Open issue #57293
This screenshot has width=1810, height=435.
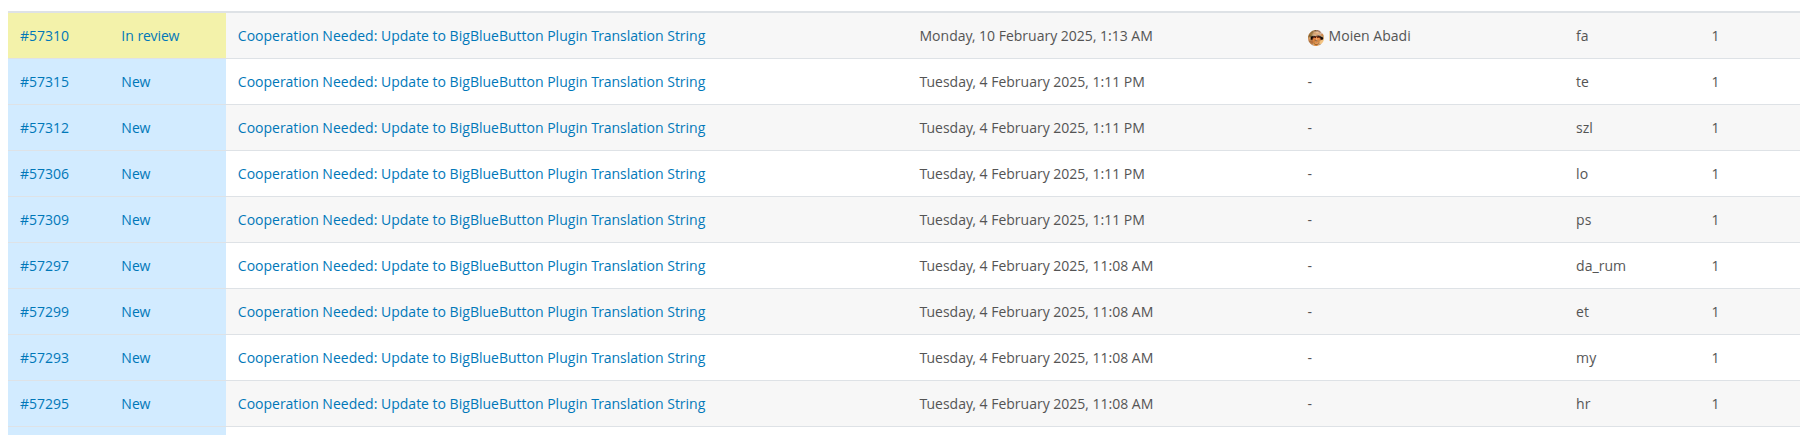click(x=45, y=358)
